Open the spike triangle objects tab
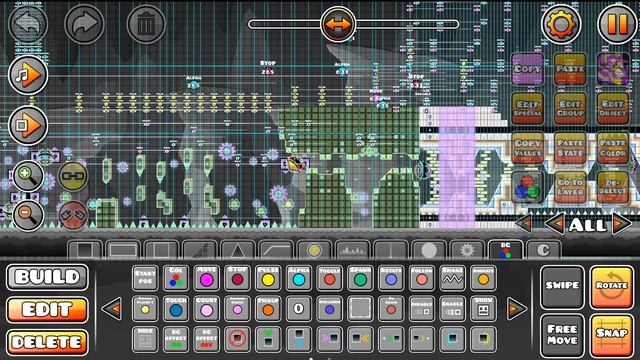 coord(238,250)
